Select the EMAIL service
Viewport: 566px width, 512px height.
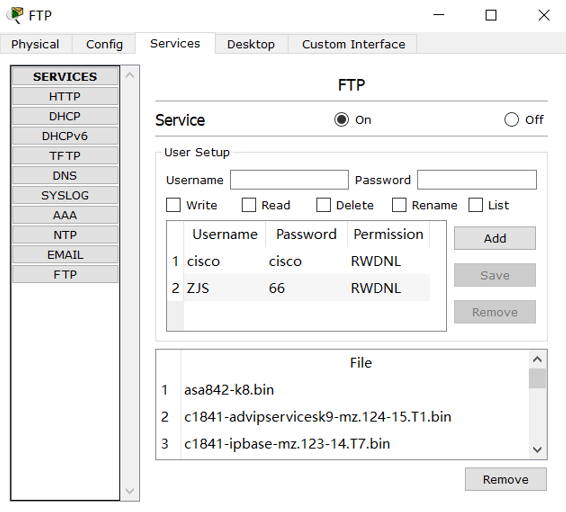tap(65, 255)
